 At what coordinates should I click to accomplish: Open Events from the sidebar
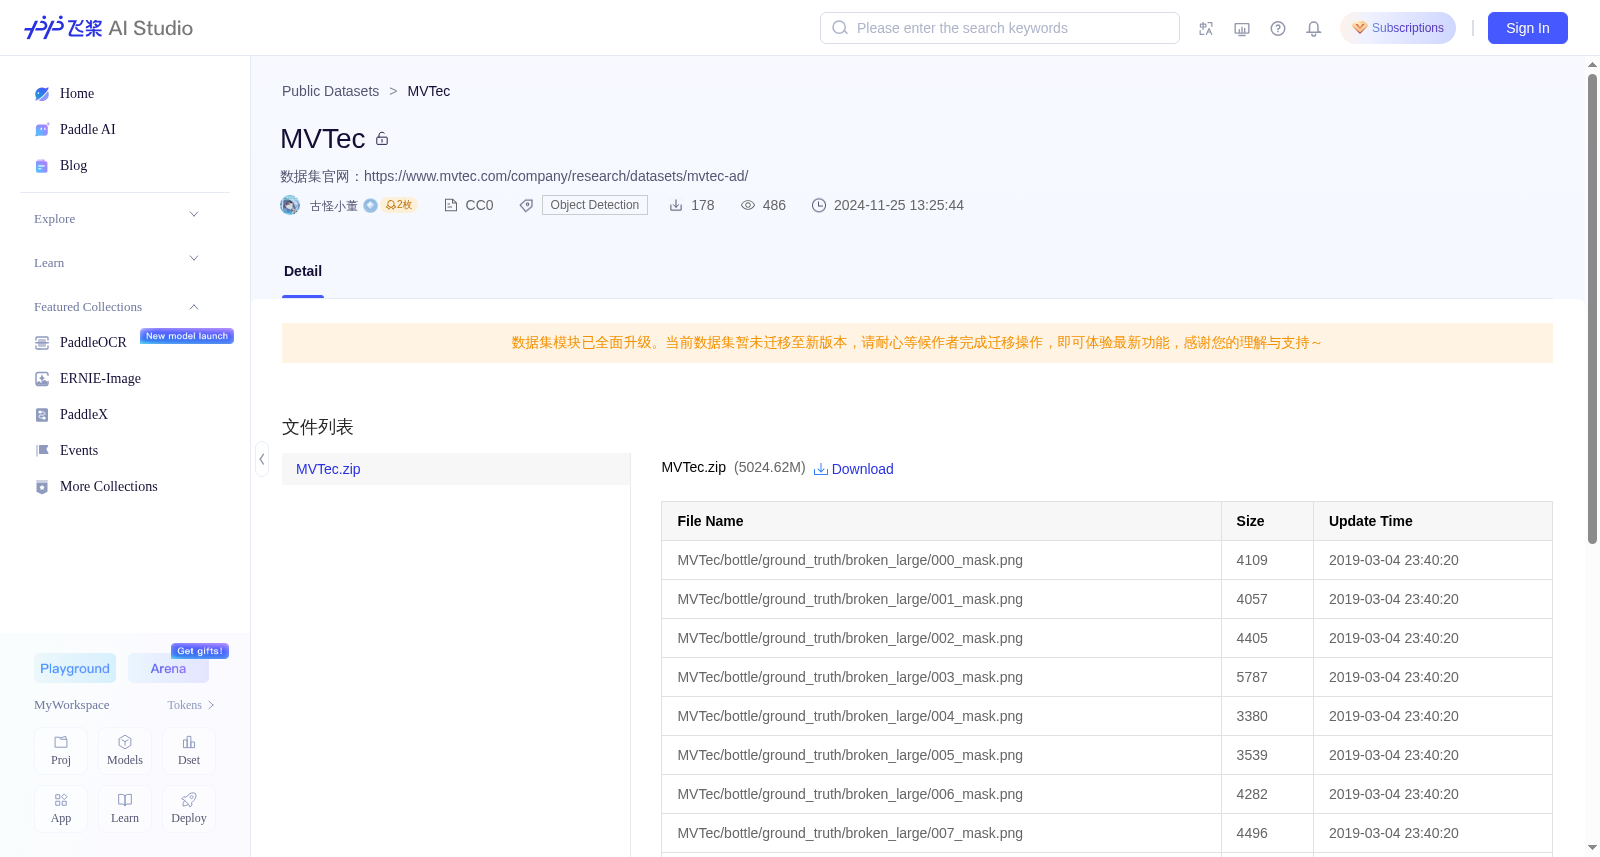point(79,450)
